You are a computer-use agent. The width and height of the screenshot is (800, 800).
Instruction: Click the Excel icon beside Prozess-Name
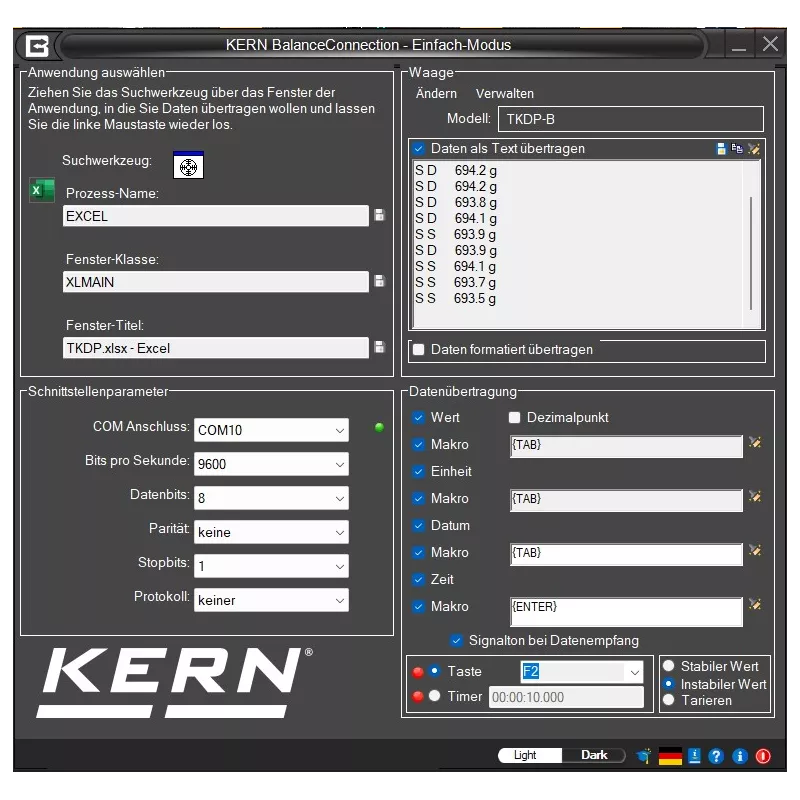click(x=42, y=192)
